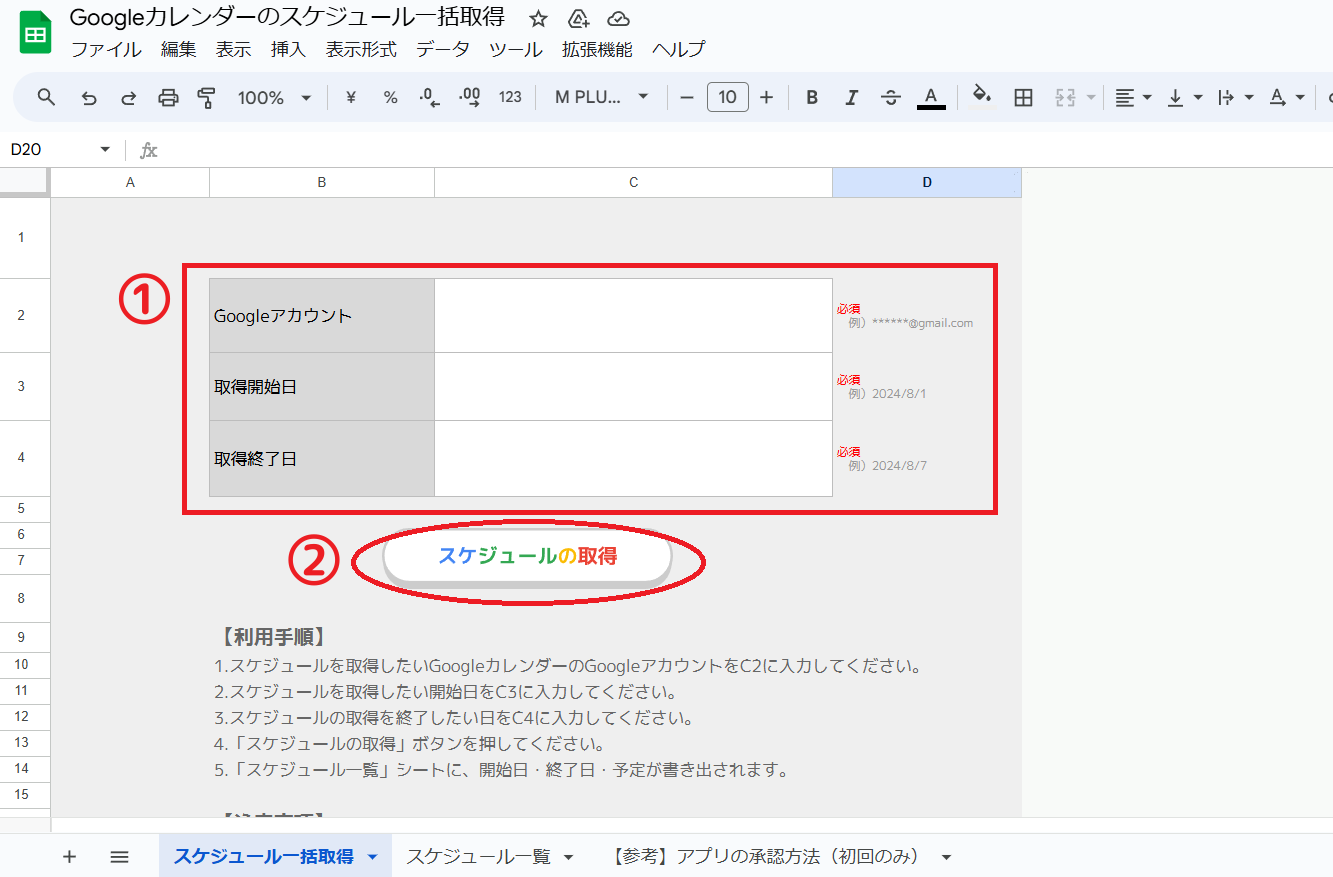
Task: Activate the paint format tool
Action: (x=207, y=97)
